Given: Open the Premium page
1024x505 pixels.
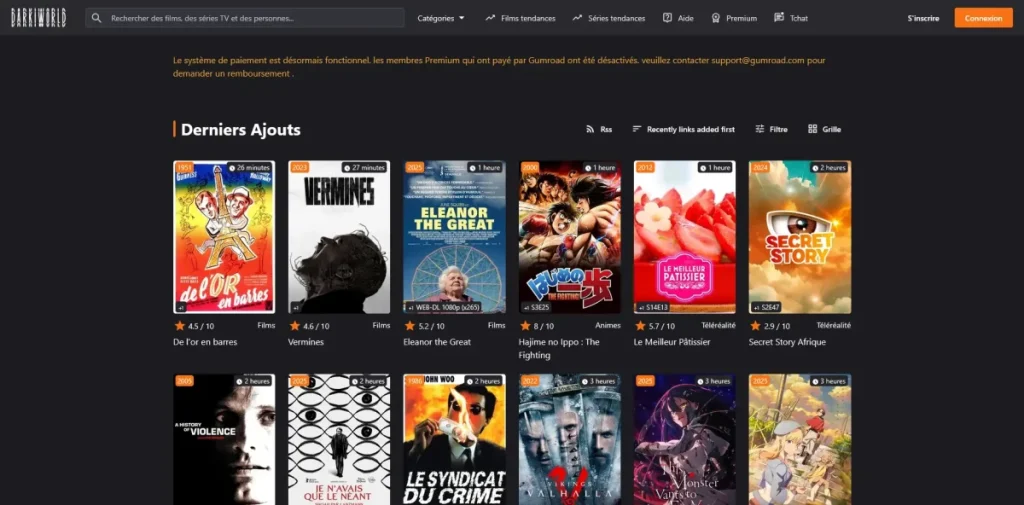Looking at the screenshot, I should (734, 18).
